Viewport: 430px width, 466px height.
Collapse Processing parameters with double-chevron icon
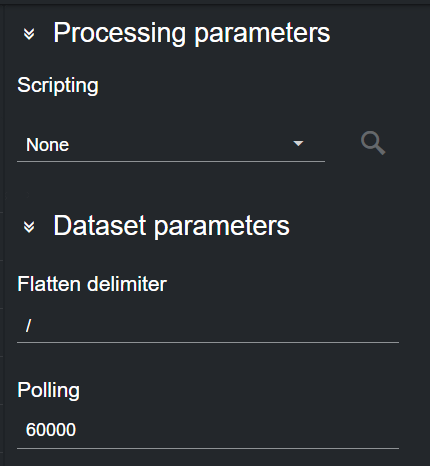29,34
